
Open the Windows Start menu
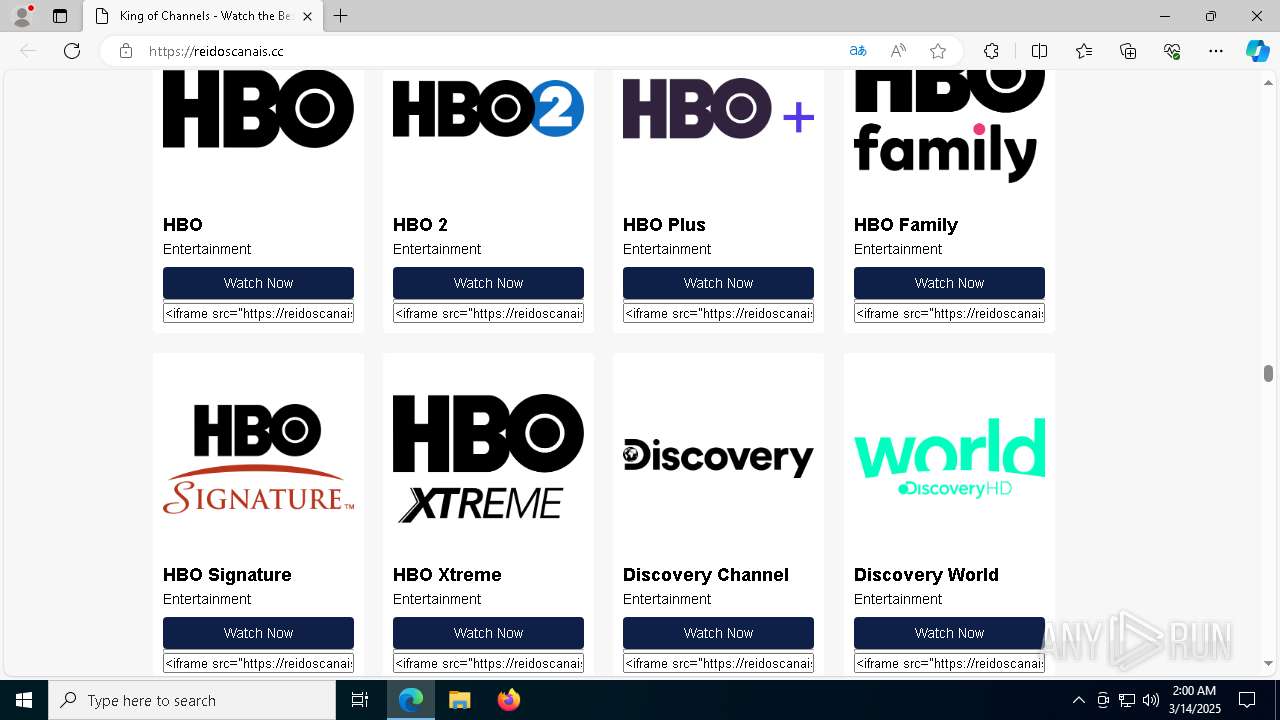click(x=24, y=700)
